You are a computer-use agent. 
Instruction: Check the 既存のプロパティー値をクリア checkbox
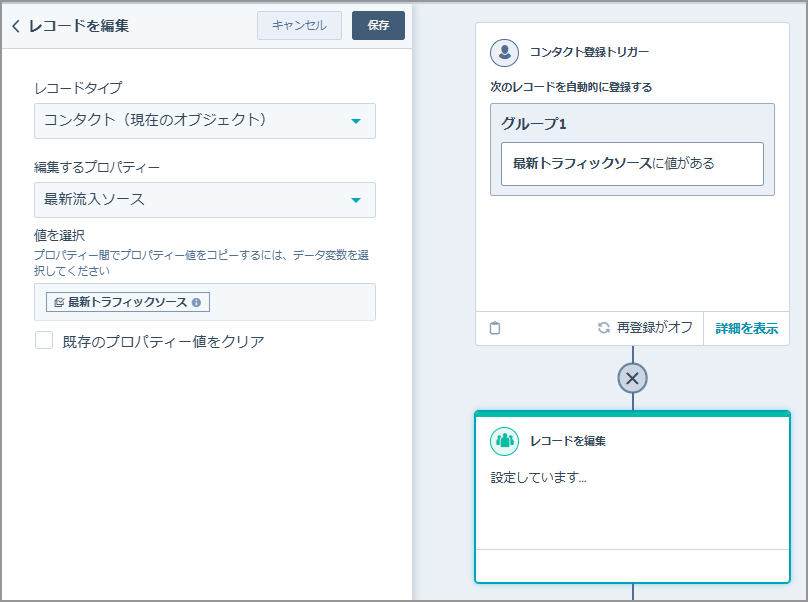click(x=42, y=339)
